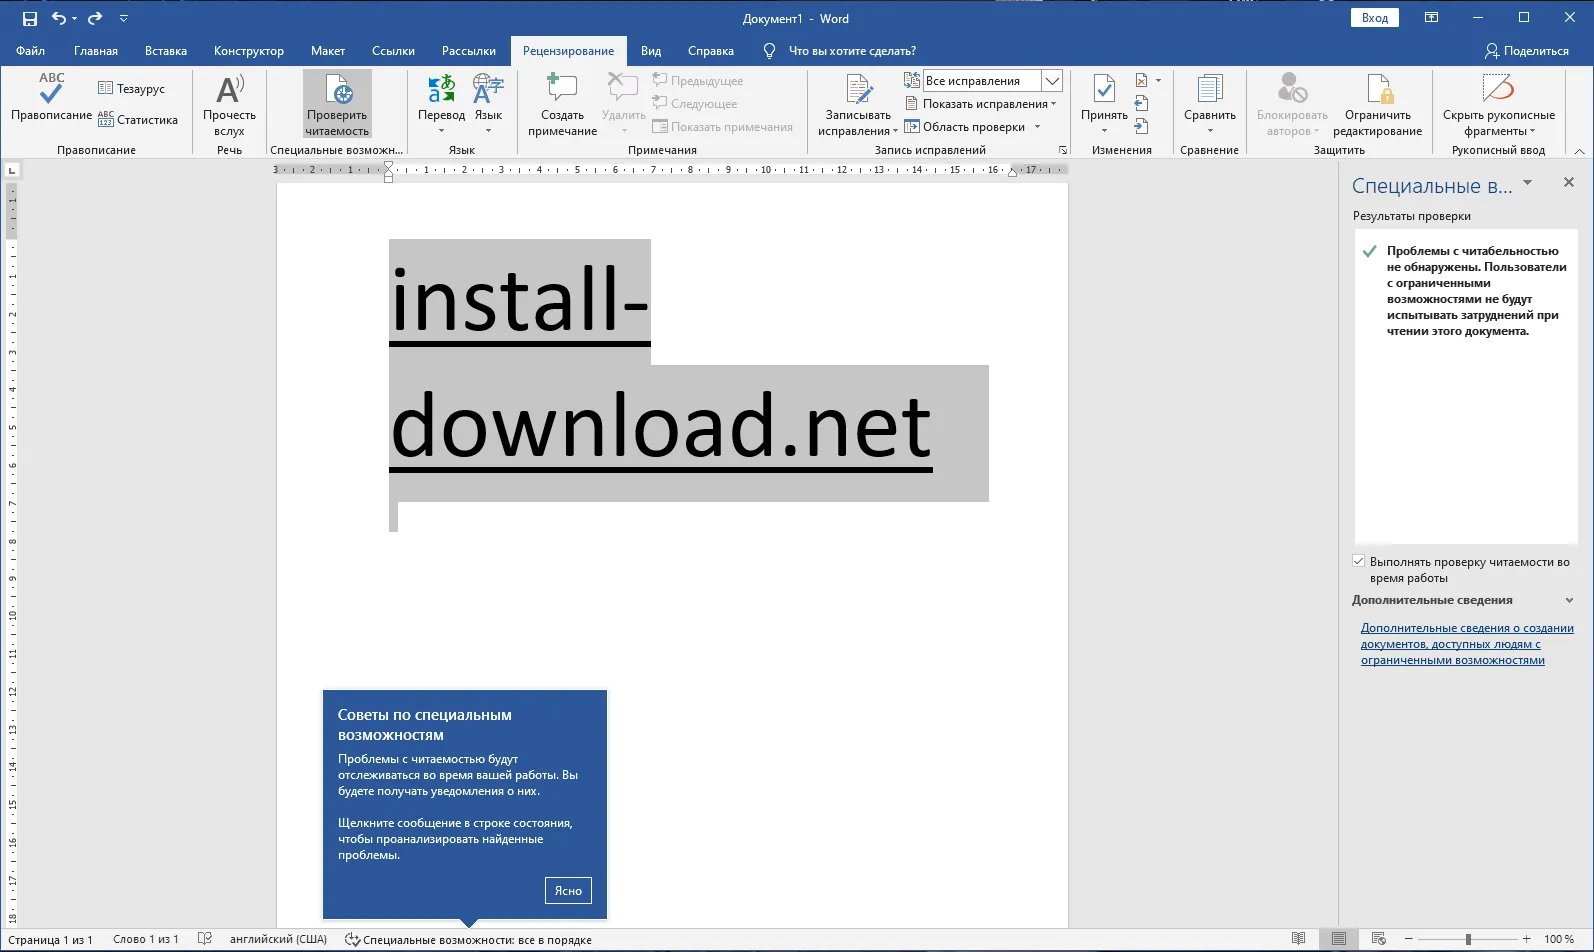1594x952 pixels.
Task: Toggle Track Changes (Записывать исправления)
Action: tap(857, 92)
